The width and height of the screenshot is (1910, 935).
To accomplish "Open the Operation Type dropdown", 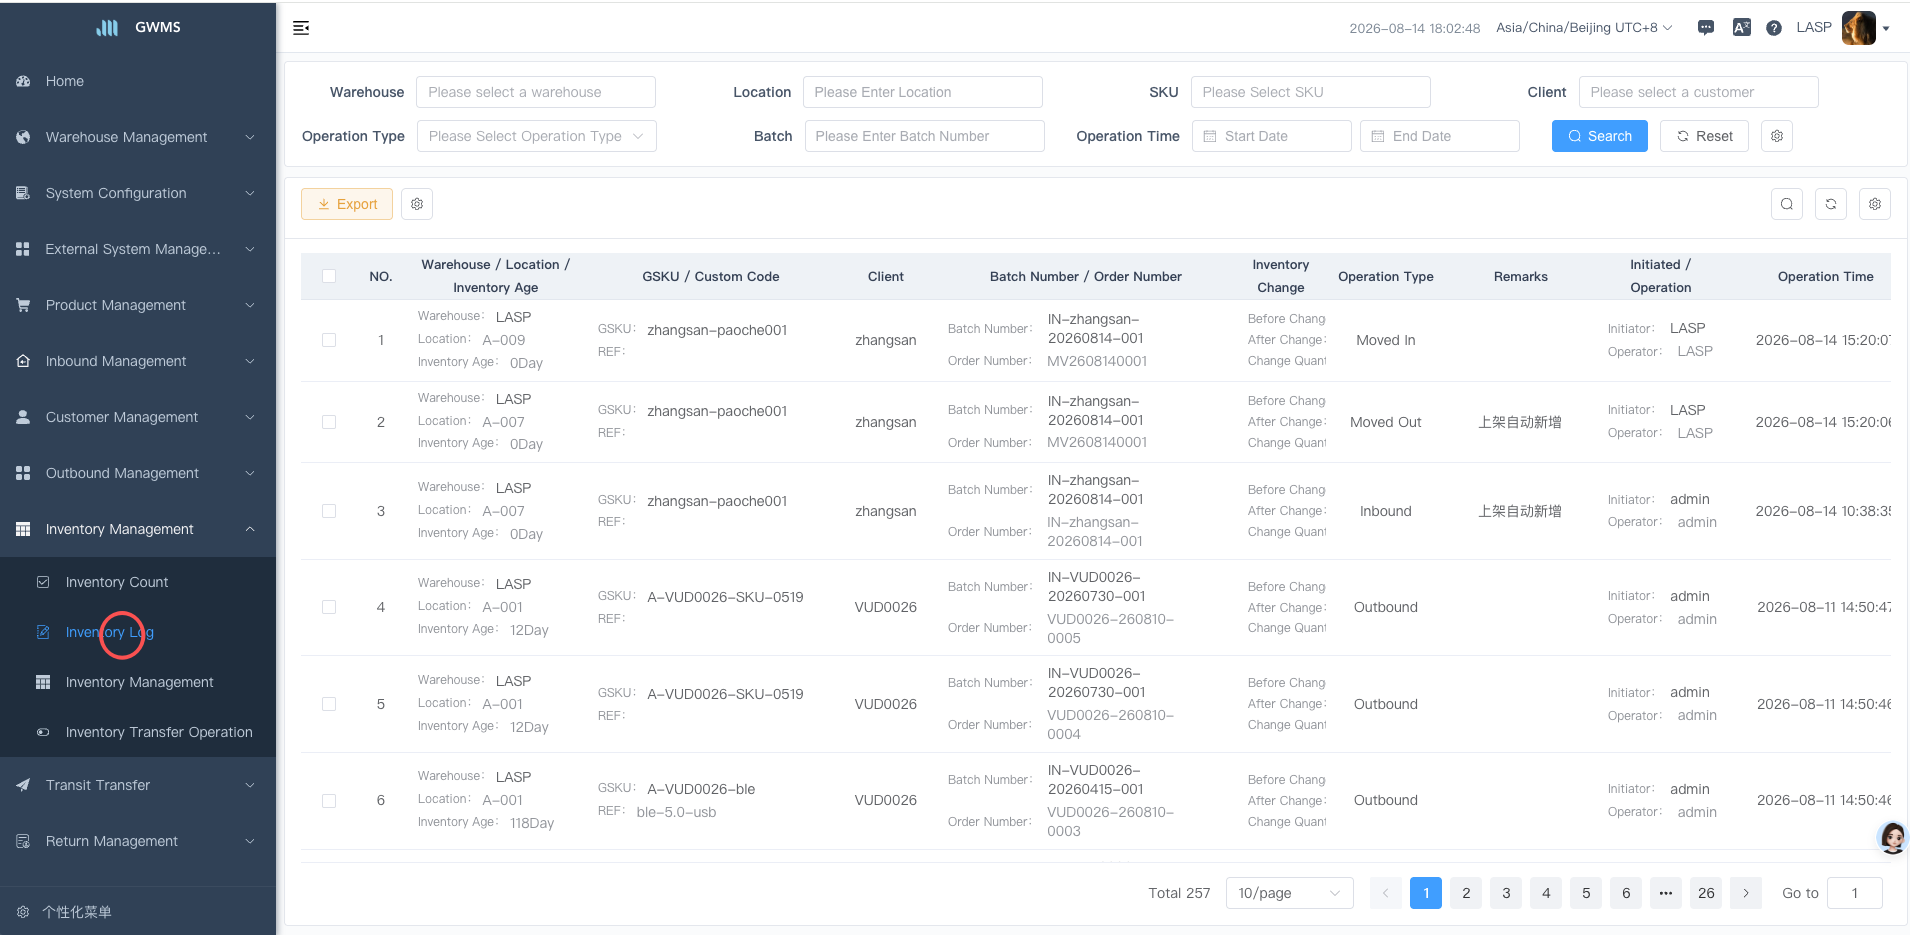I will (x=536, y=136).
